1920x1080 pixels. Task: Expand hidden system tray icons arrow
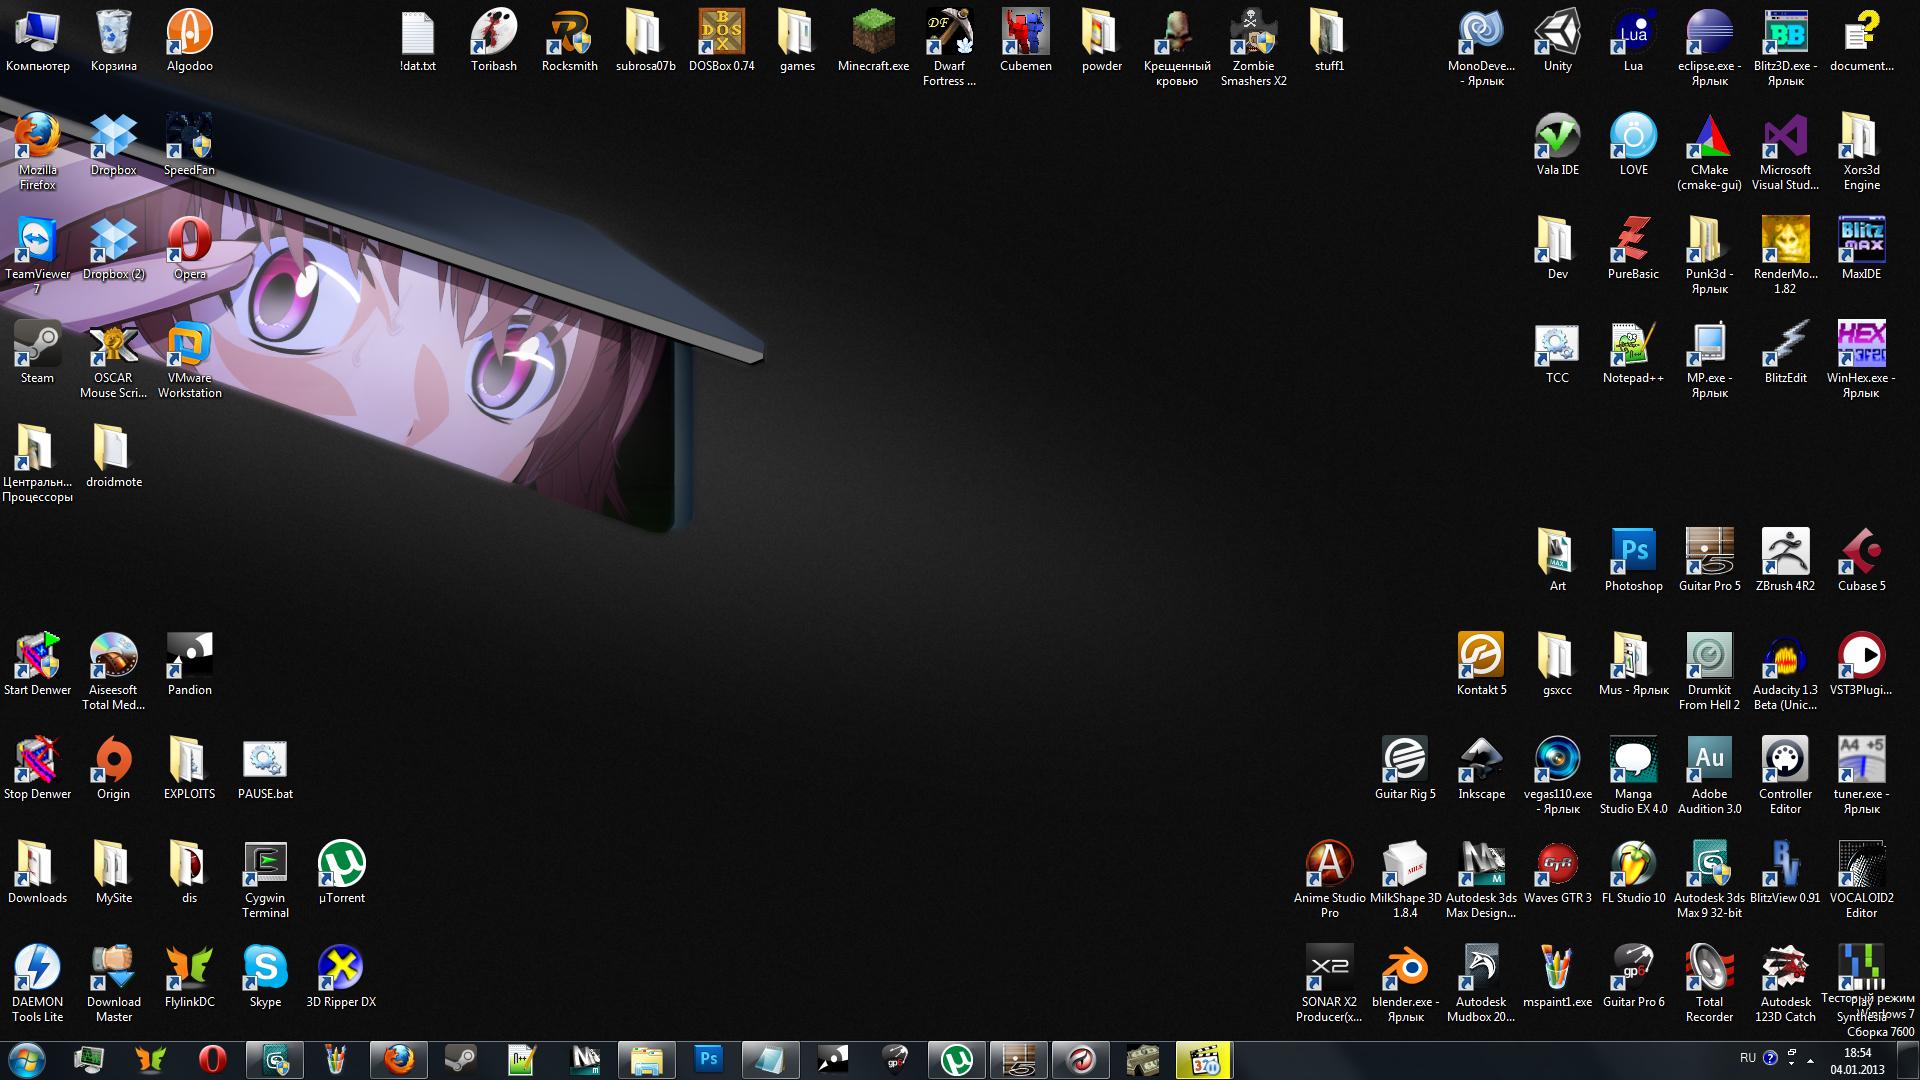click(x=1810, y=1060)
